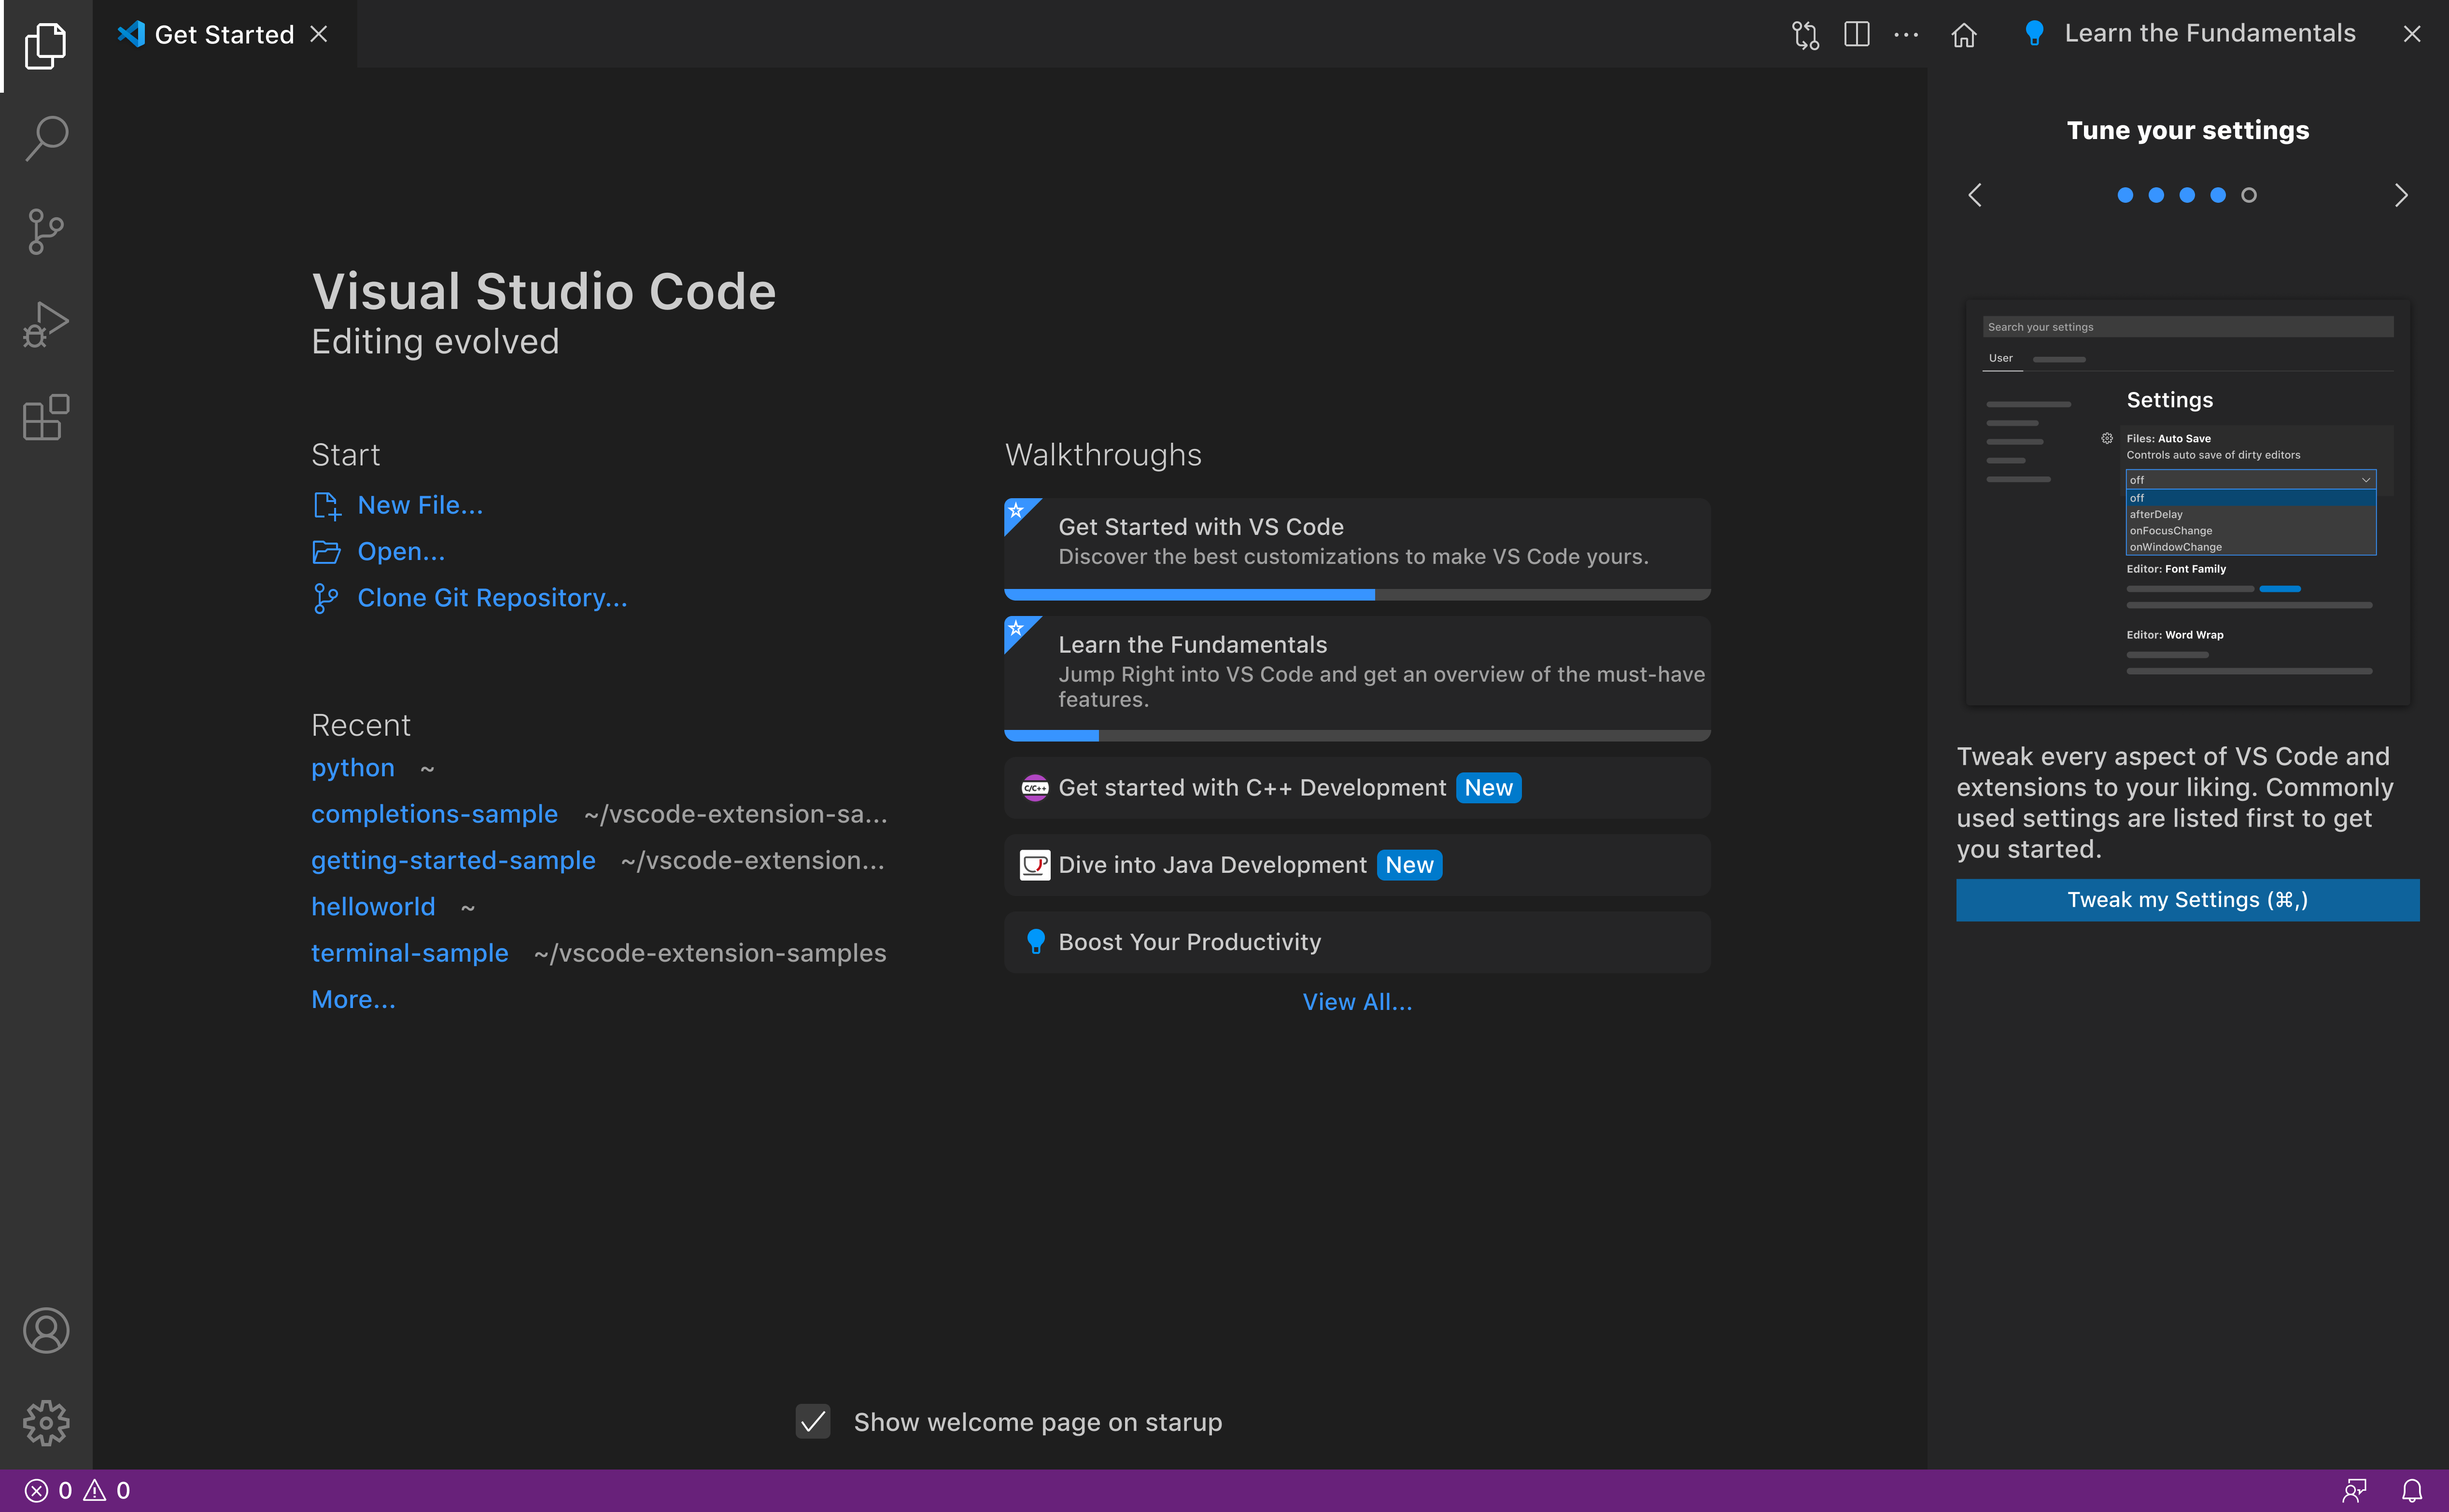Open the Manage gear menu
Viewport: 2449px width, 1512px height.
tap(45, 1423)
